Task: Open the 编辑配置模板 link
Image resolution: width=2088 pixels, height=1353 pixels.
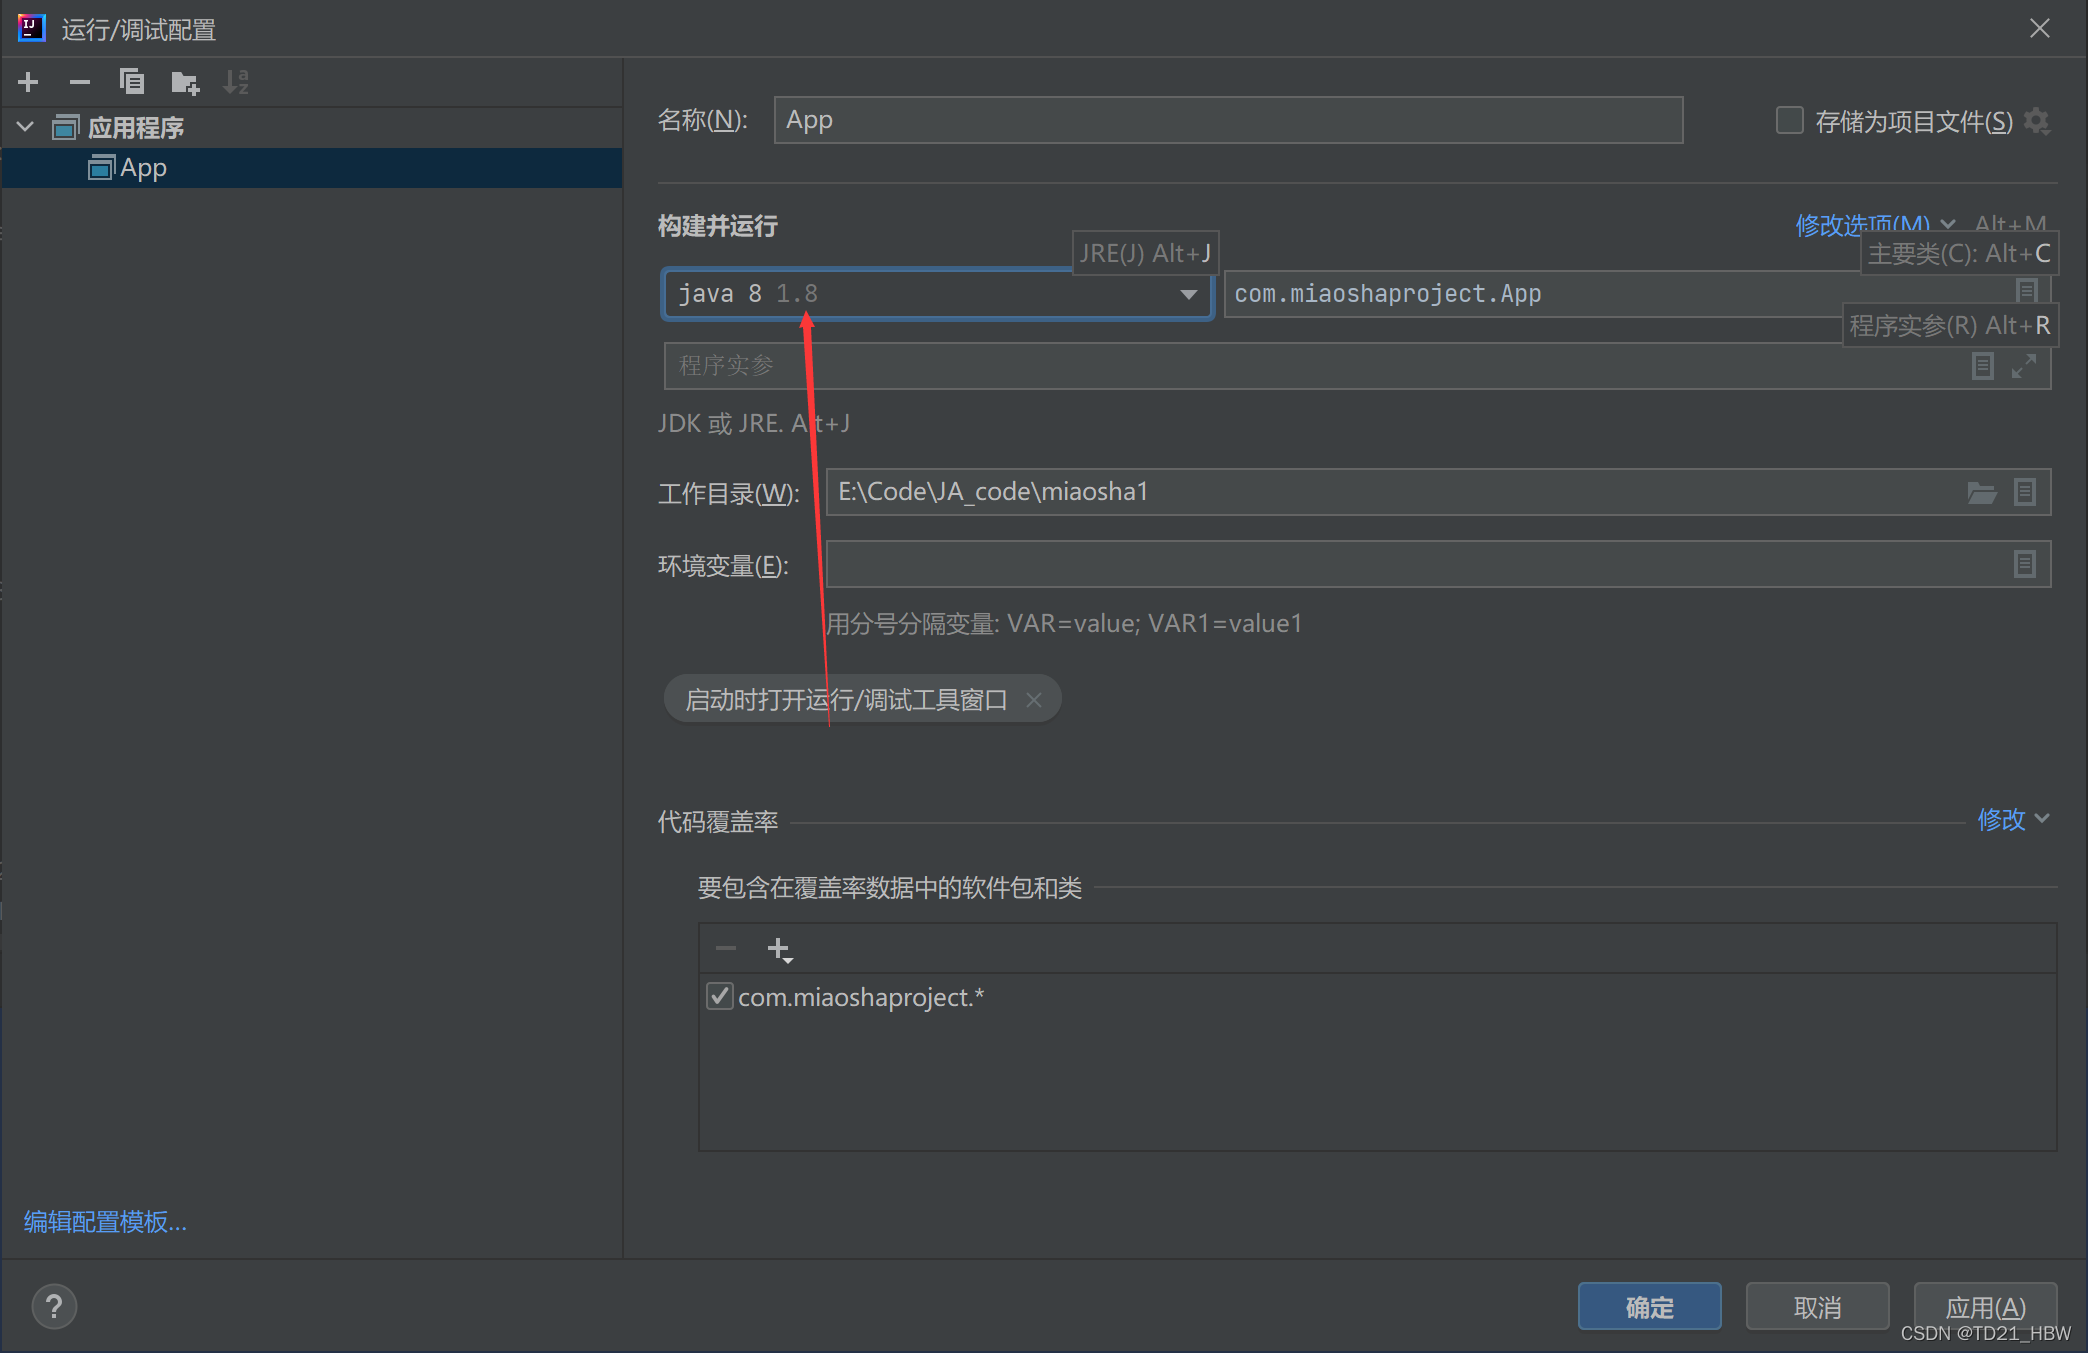Action: (105, 1221)
